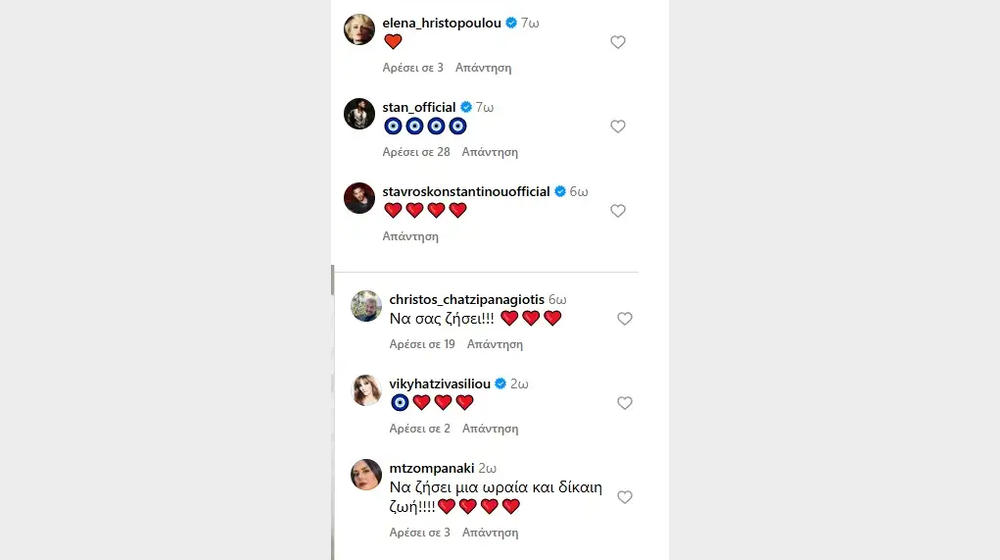
Task: Click mtzompanaki's avatar image
Action: (x=366, y=475)
